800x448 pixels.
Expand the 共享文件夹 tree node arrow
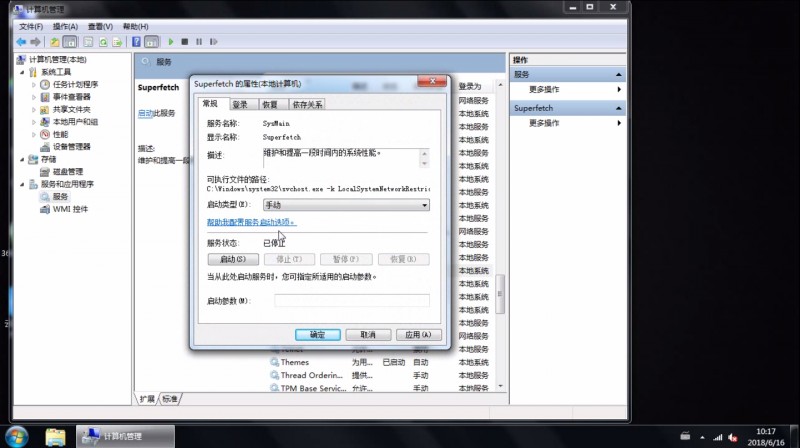[34, 109]
